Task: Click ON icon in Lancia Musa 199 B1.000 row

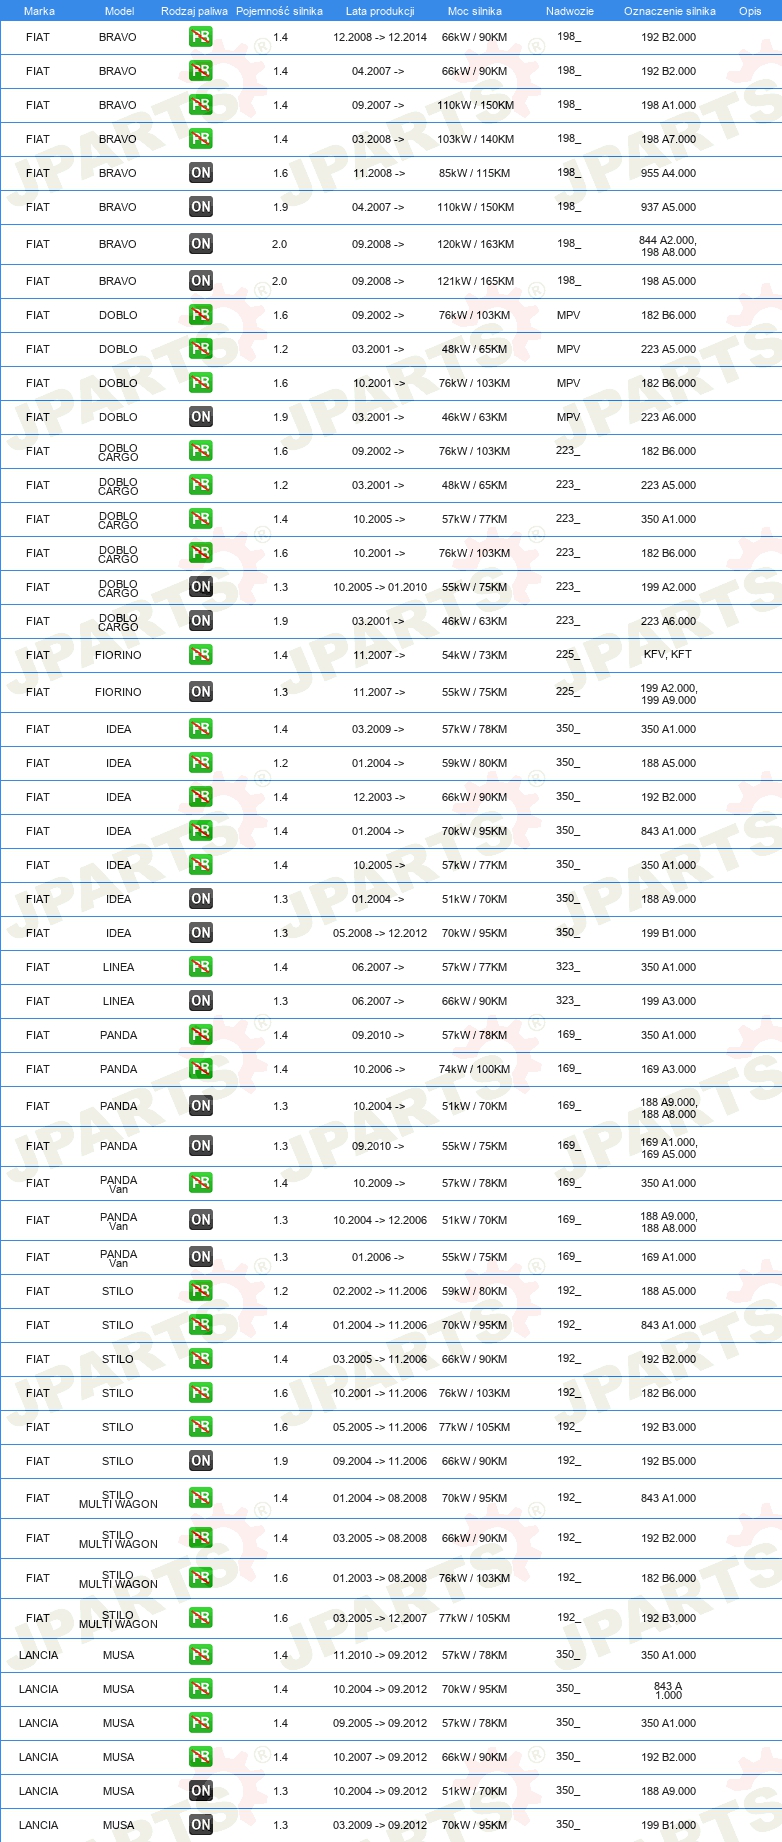Action: pos(201,1825)
